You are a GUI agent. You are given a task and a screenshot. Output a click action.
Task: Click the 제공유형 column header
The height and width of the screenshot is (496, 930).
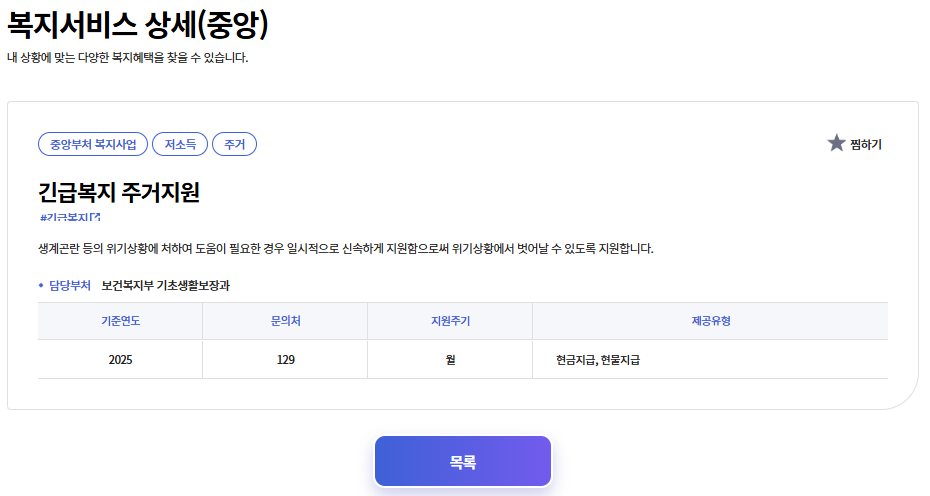point(710,321)
